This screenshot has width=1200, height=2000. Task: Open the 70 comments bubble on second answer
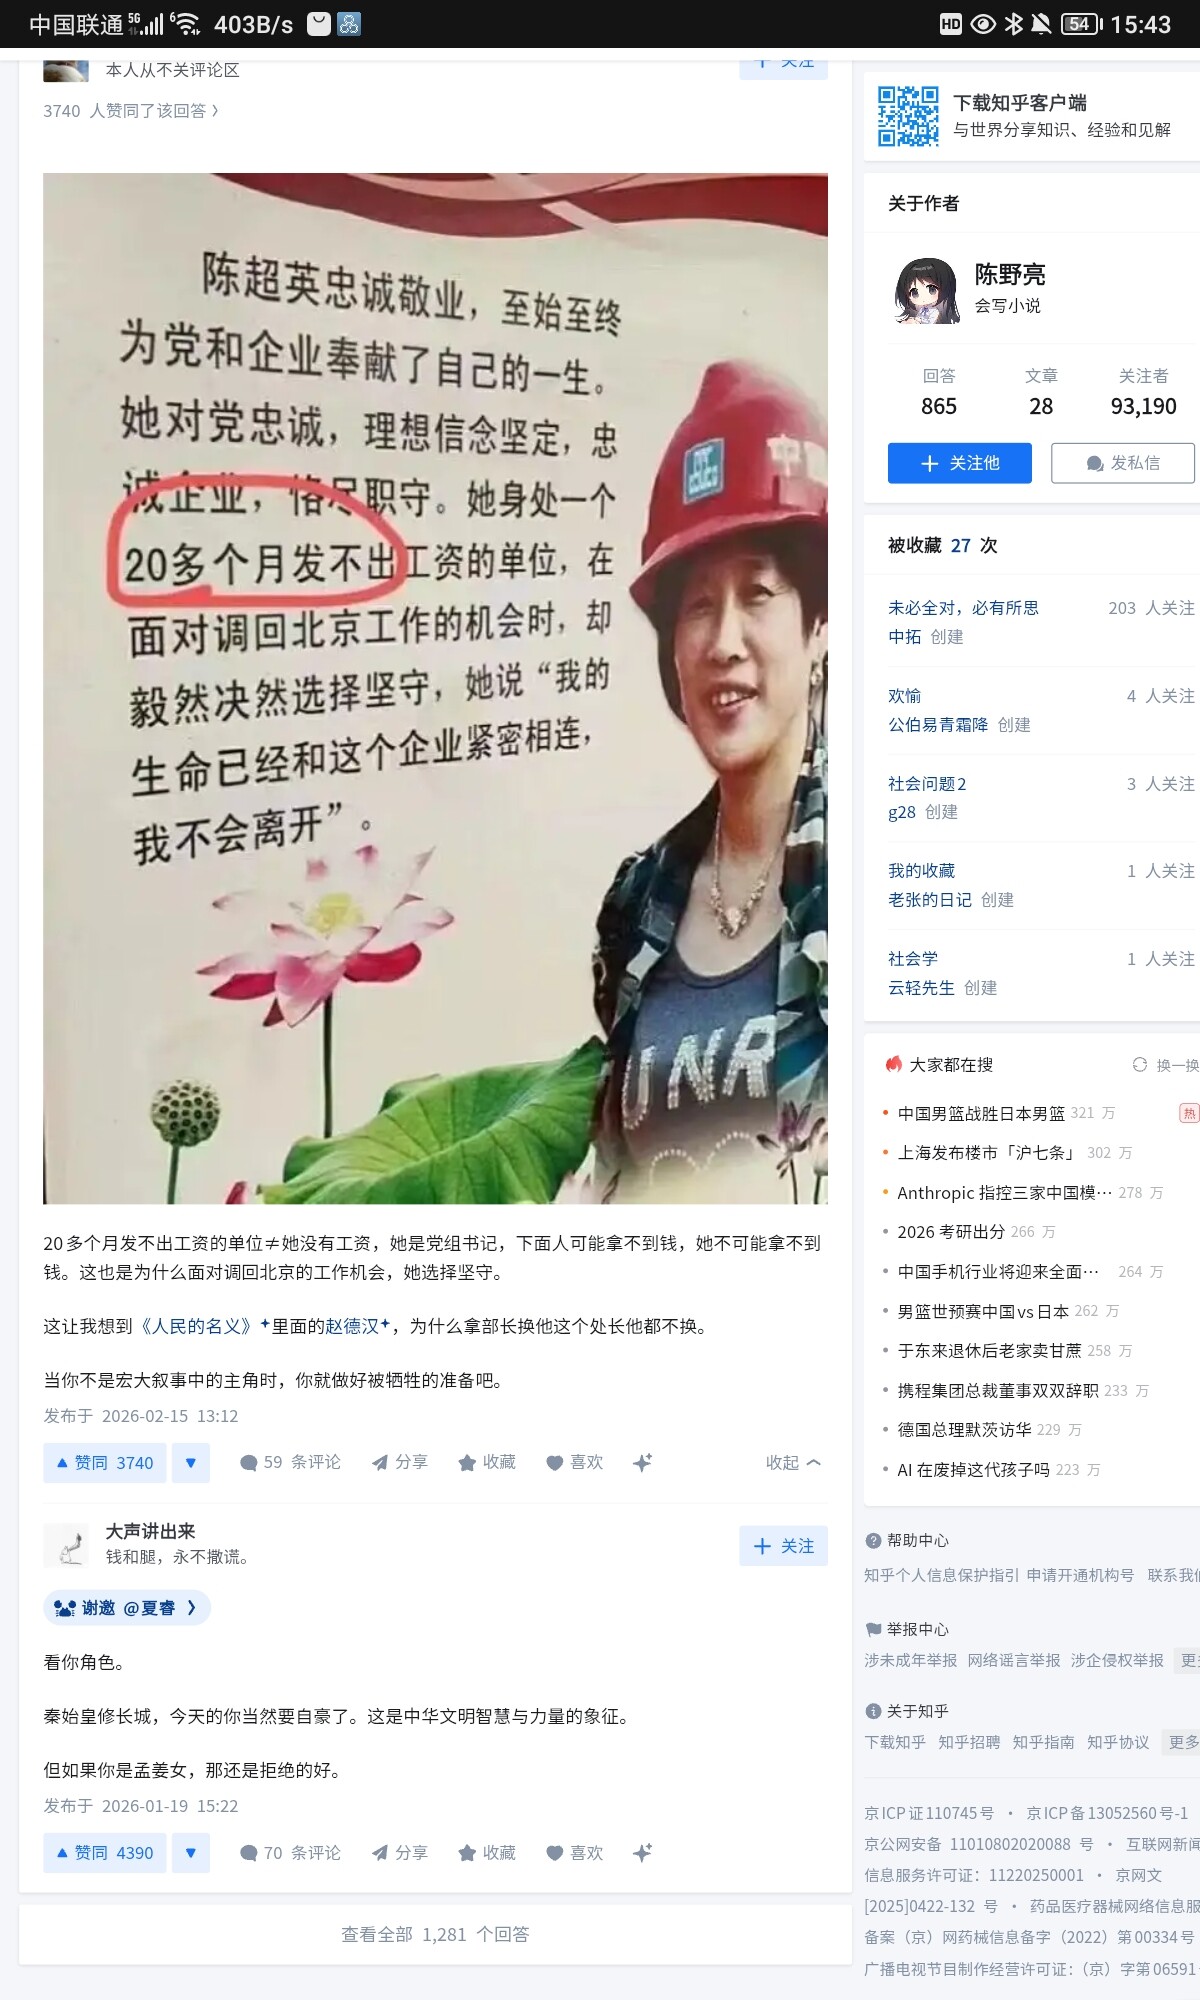click(x=249, y=1853)
